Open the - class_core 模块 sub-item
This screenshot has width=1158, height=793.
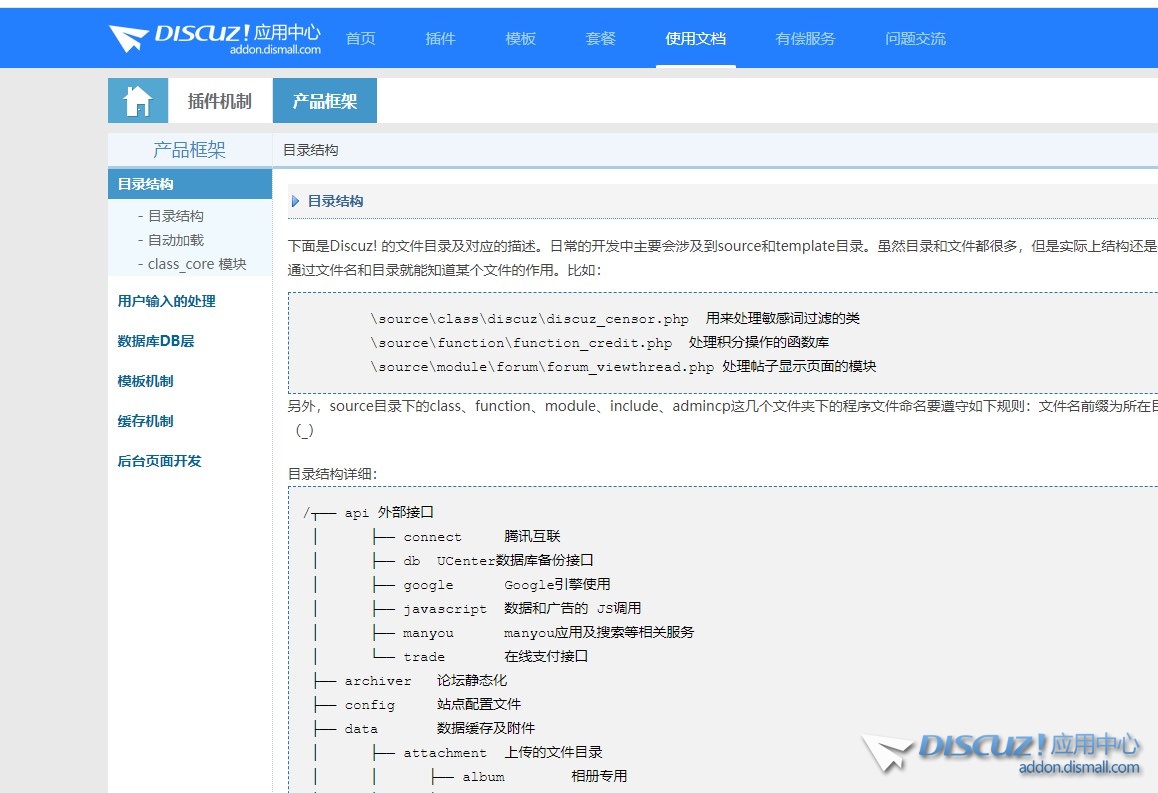[192, 264]
